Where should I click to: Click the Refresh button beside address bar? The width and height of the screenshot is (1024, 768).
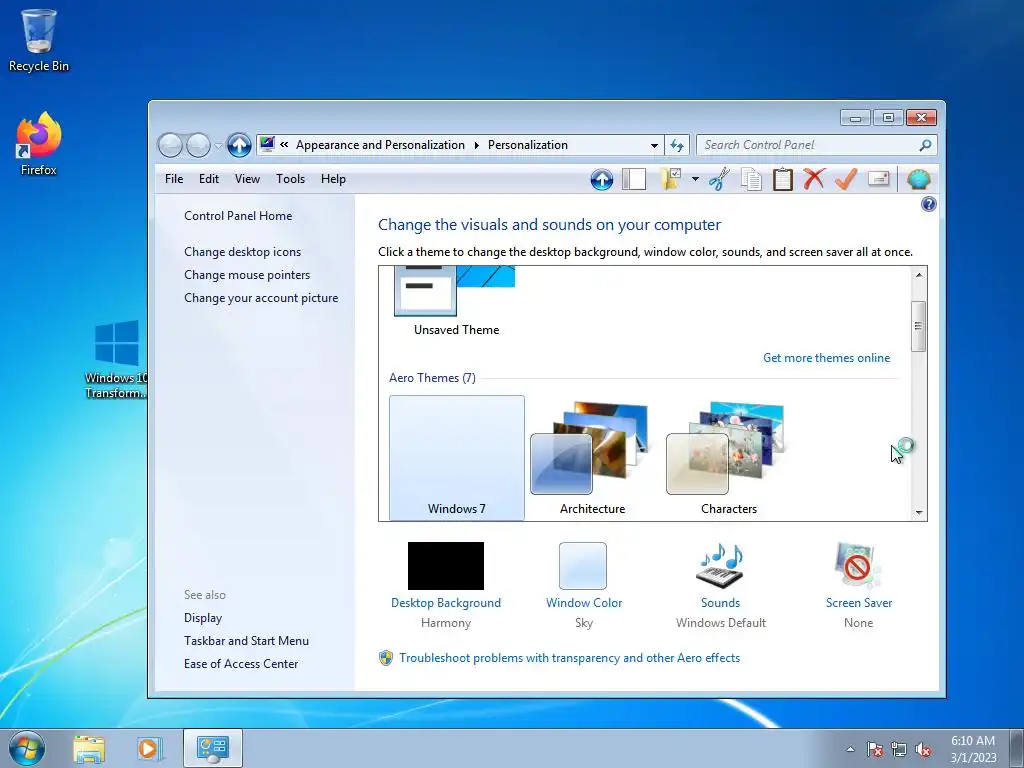click(677, 145)
